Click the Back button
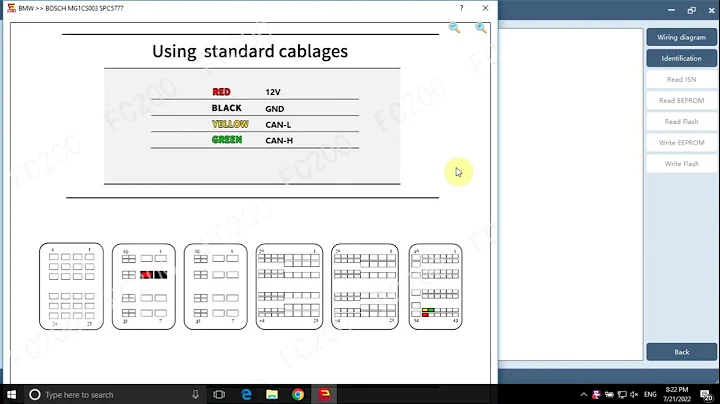This screenshot has width=720, height=404. click(681, 352)
